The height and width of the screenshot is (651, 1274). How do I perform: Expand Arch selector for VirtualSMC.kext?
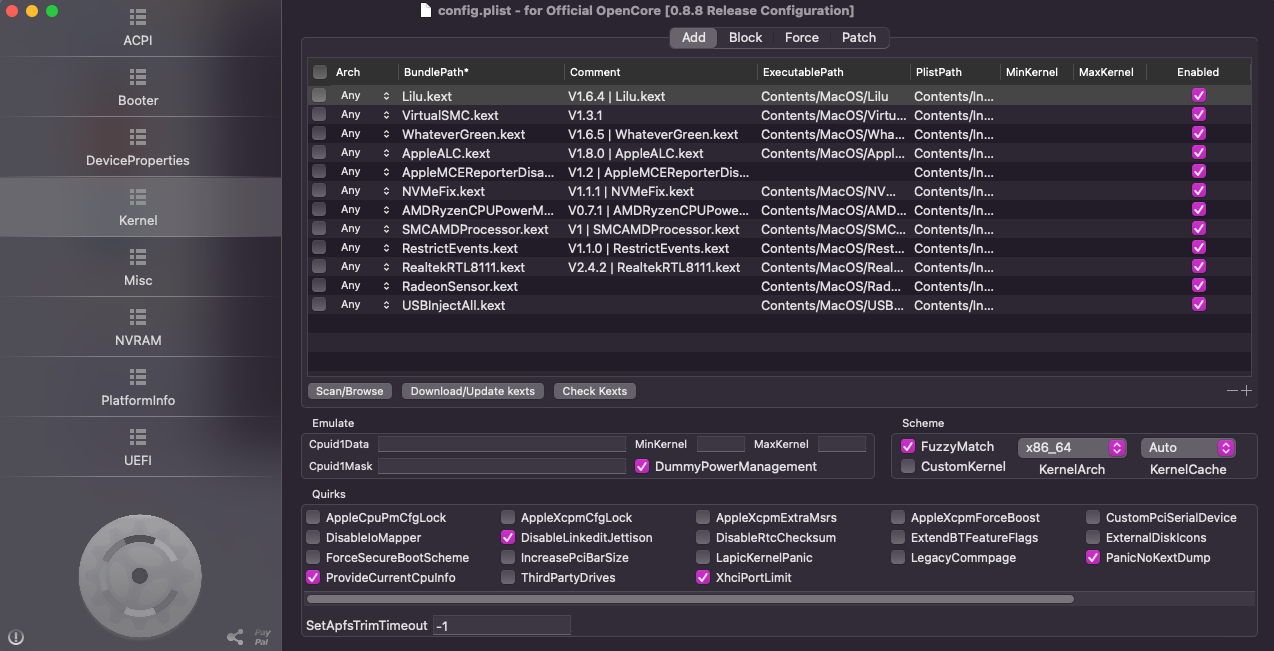tap(386, 115)
